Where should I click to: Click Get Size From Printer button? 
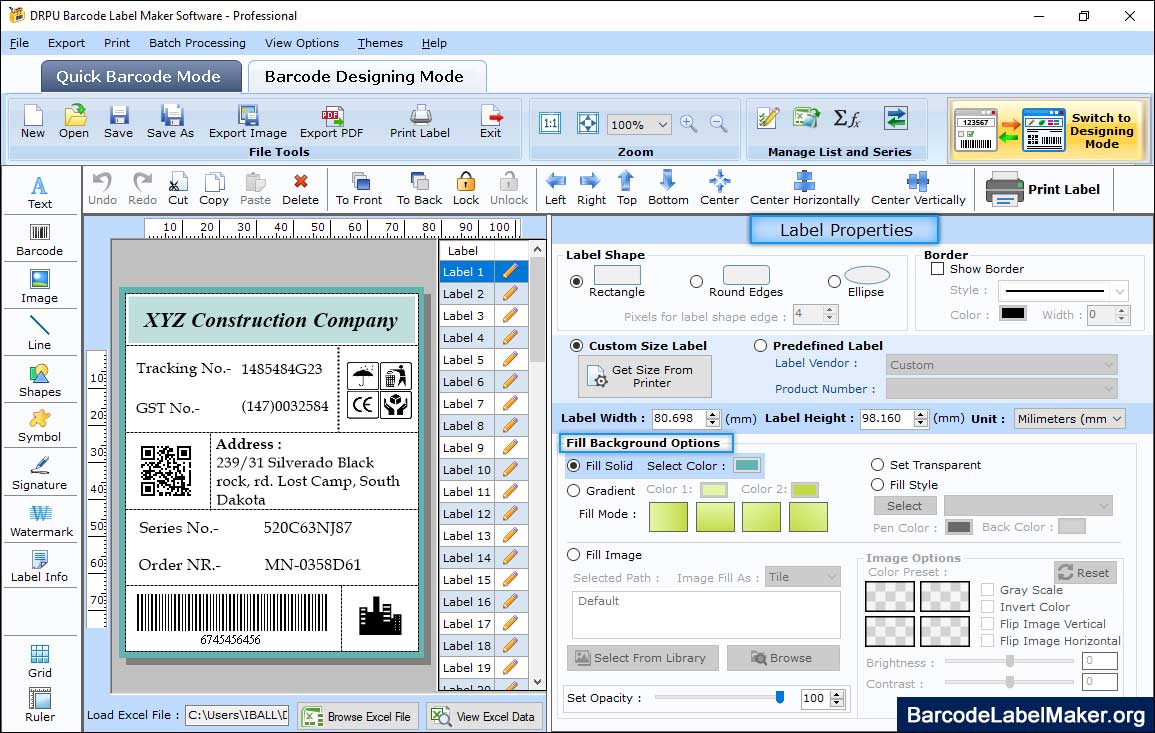(x=645, y=376)
